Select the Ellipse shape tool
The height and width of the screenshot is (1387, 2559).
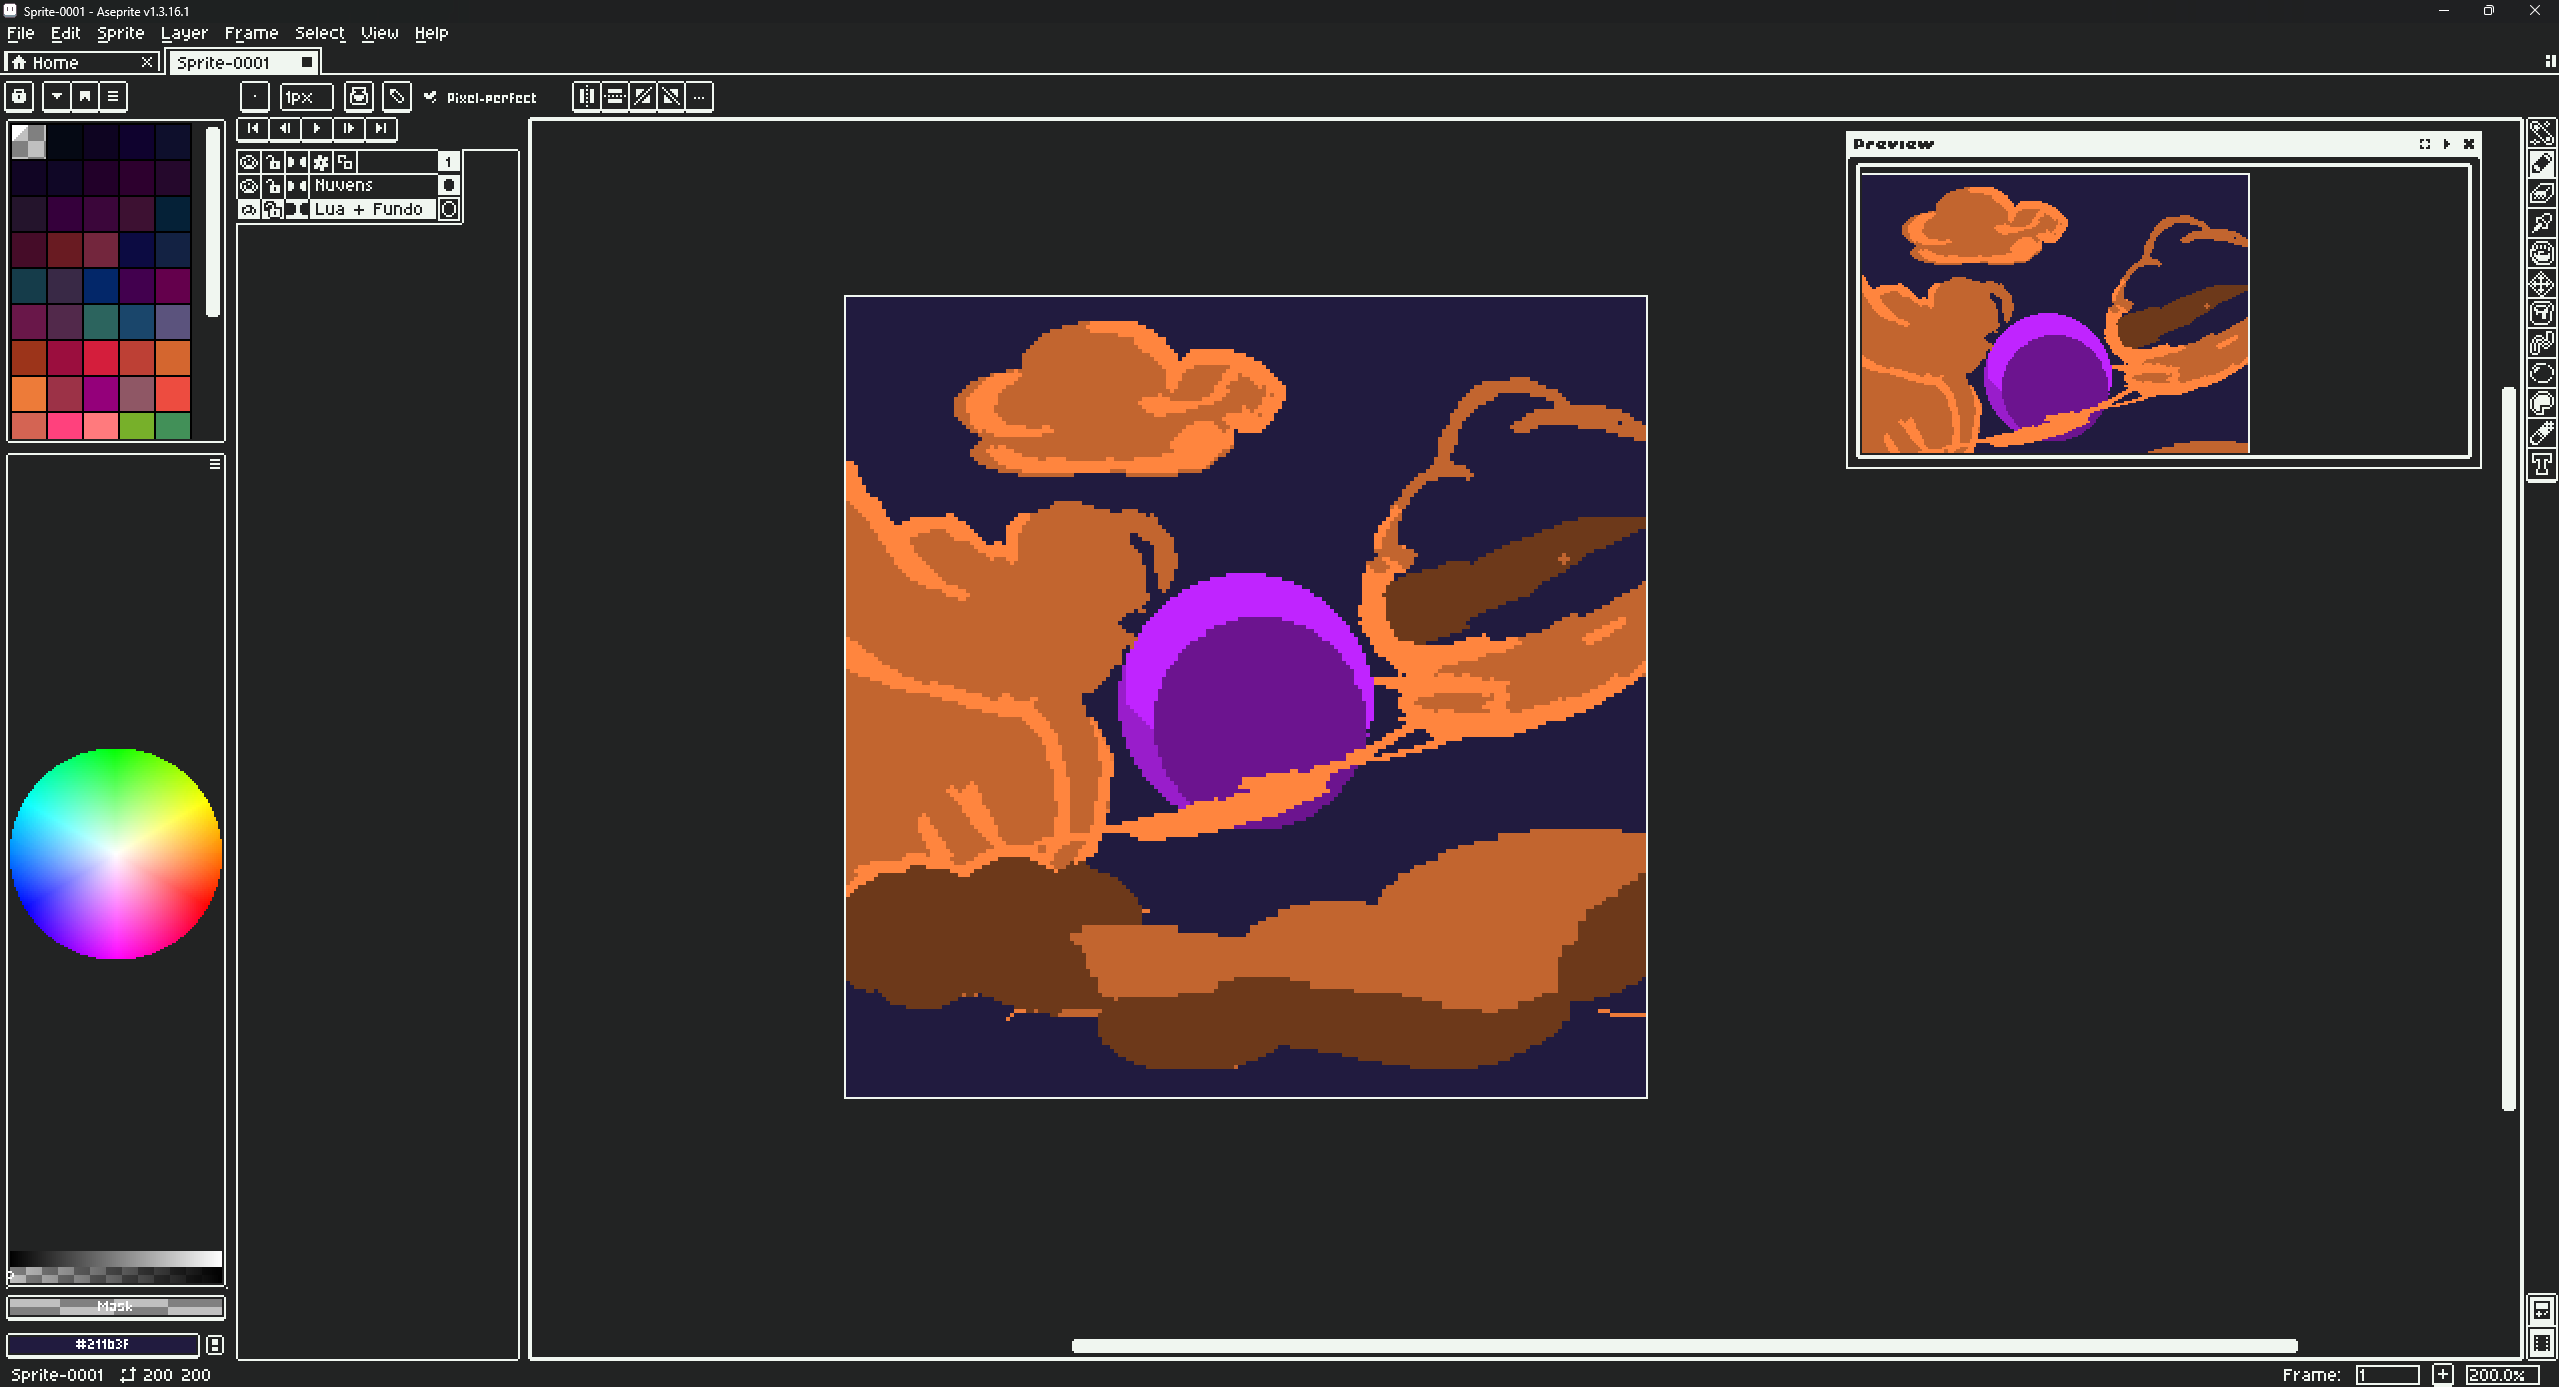(x=2541, y=374)
